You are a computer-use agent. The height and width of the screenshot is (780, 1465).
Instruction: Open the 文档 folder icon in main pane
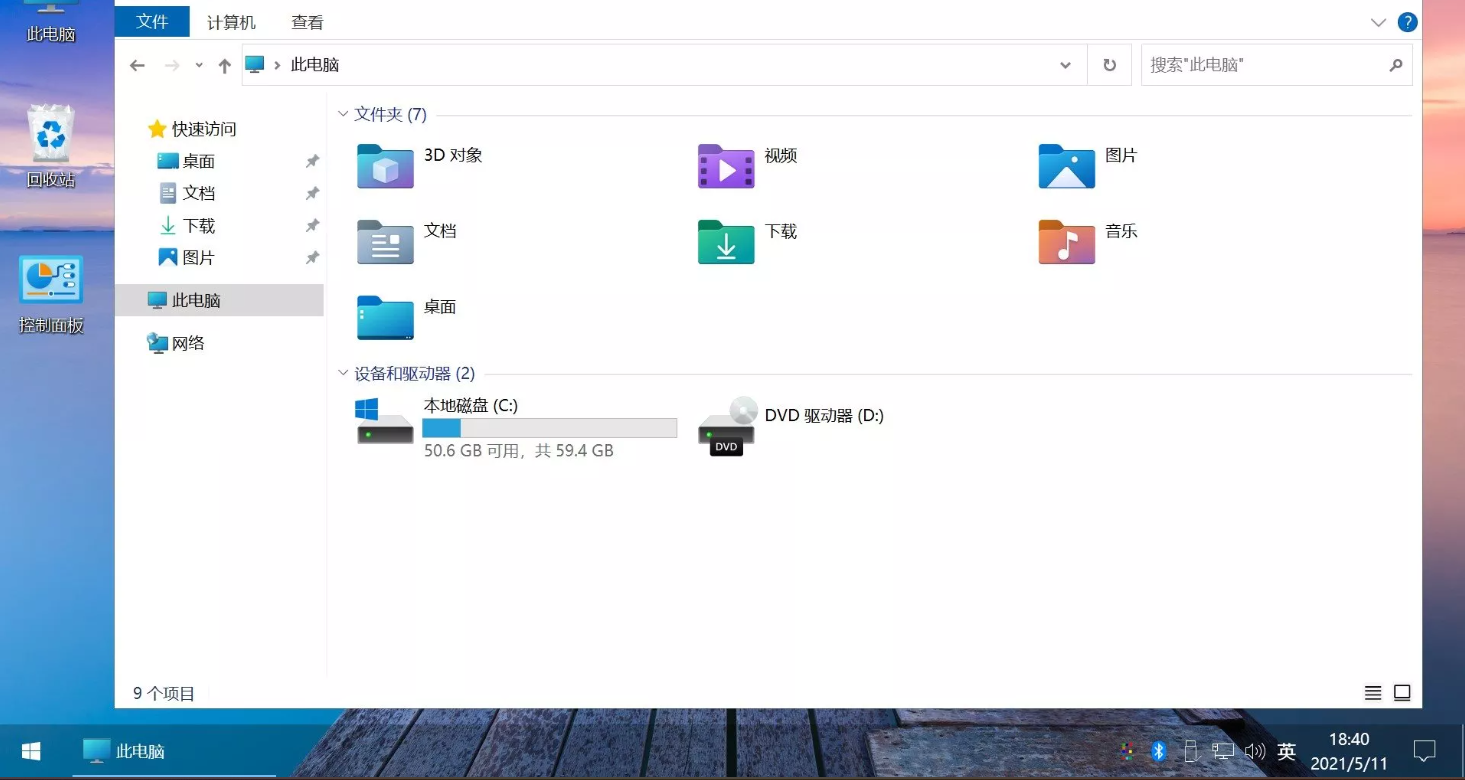click(x=385, y=241)
